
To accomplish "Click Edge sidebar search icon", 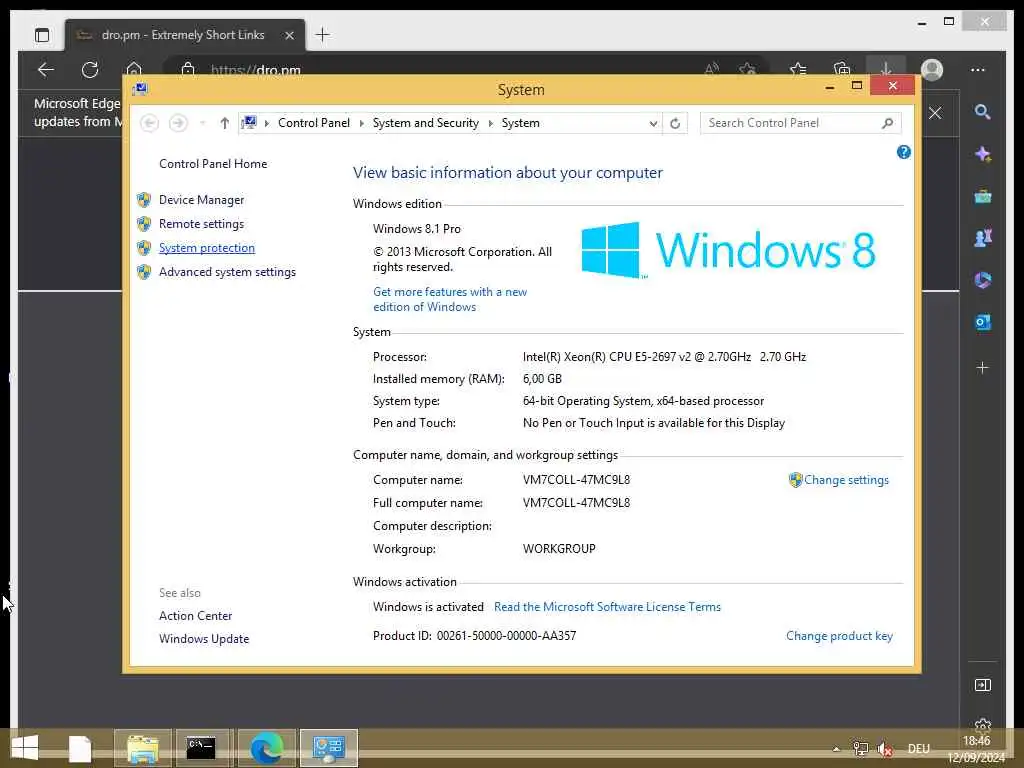I will pos(983,112).
